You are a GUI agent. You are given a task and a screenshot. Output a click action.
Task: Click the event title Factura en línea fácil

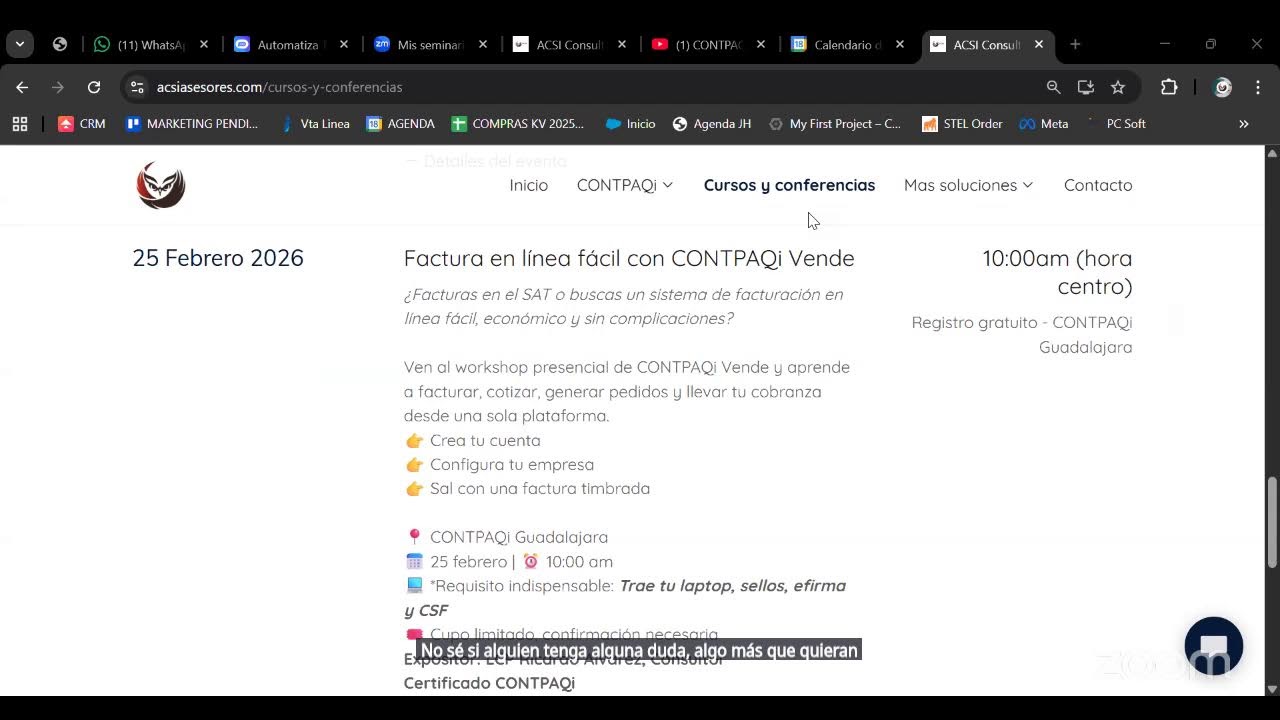pos(629,258)
